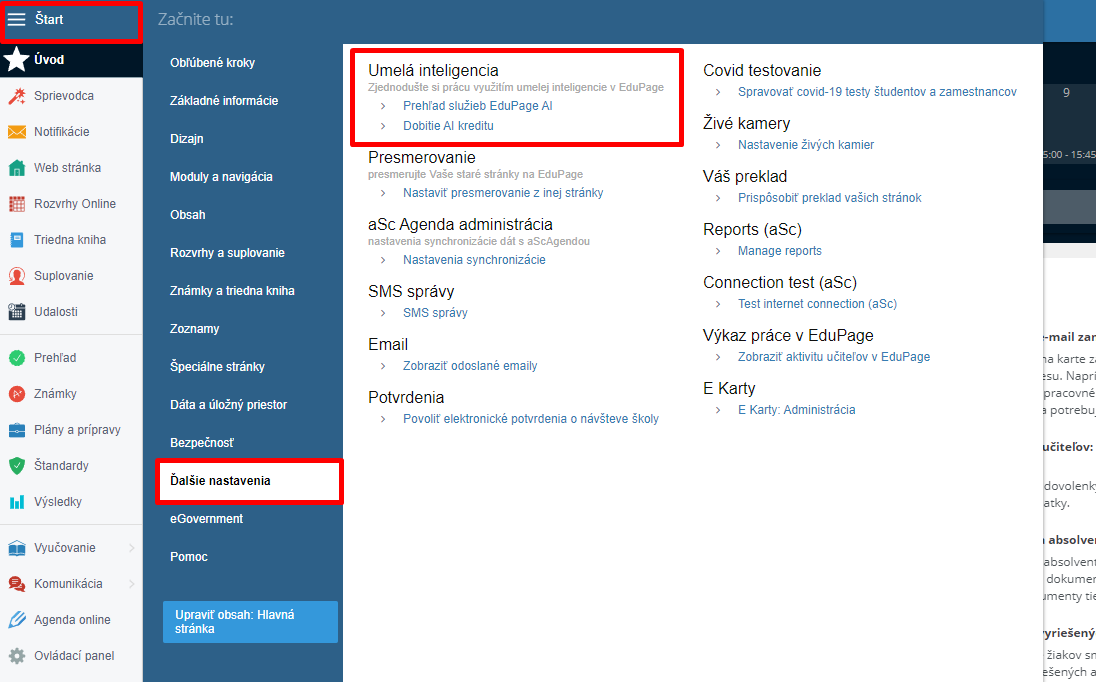Click the Výkaz práce v EduPage heading

tap(788, 335)
